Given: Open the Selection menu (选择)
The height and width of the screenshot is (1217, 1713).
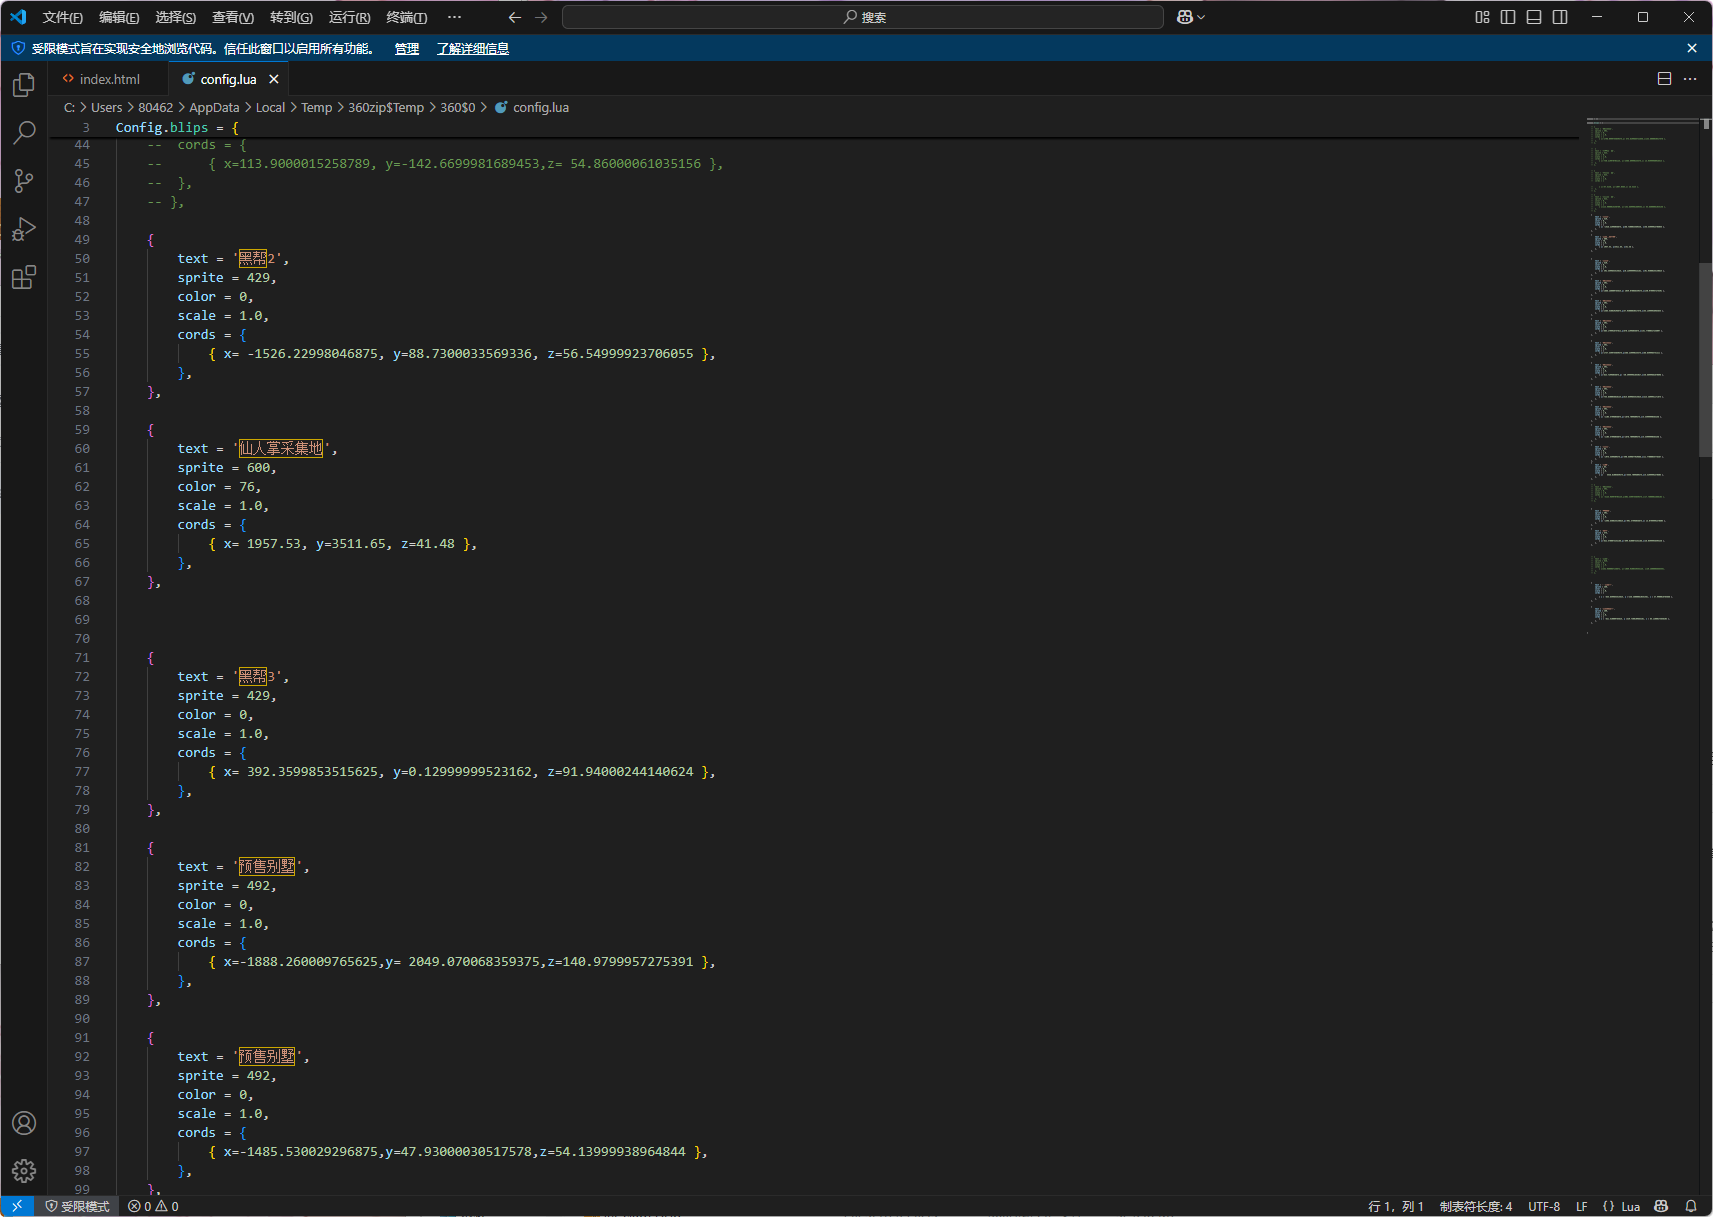Looking at the screenshot, I should [x=176, y=17].
